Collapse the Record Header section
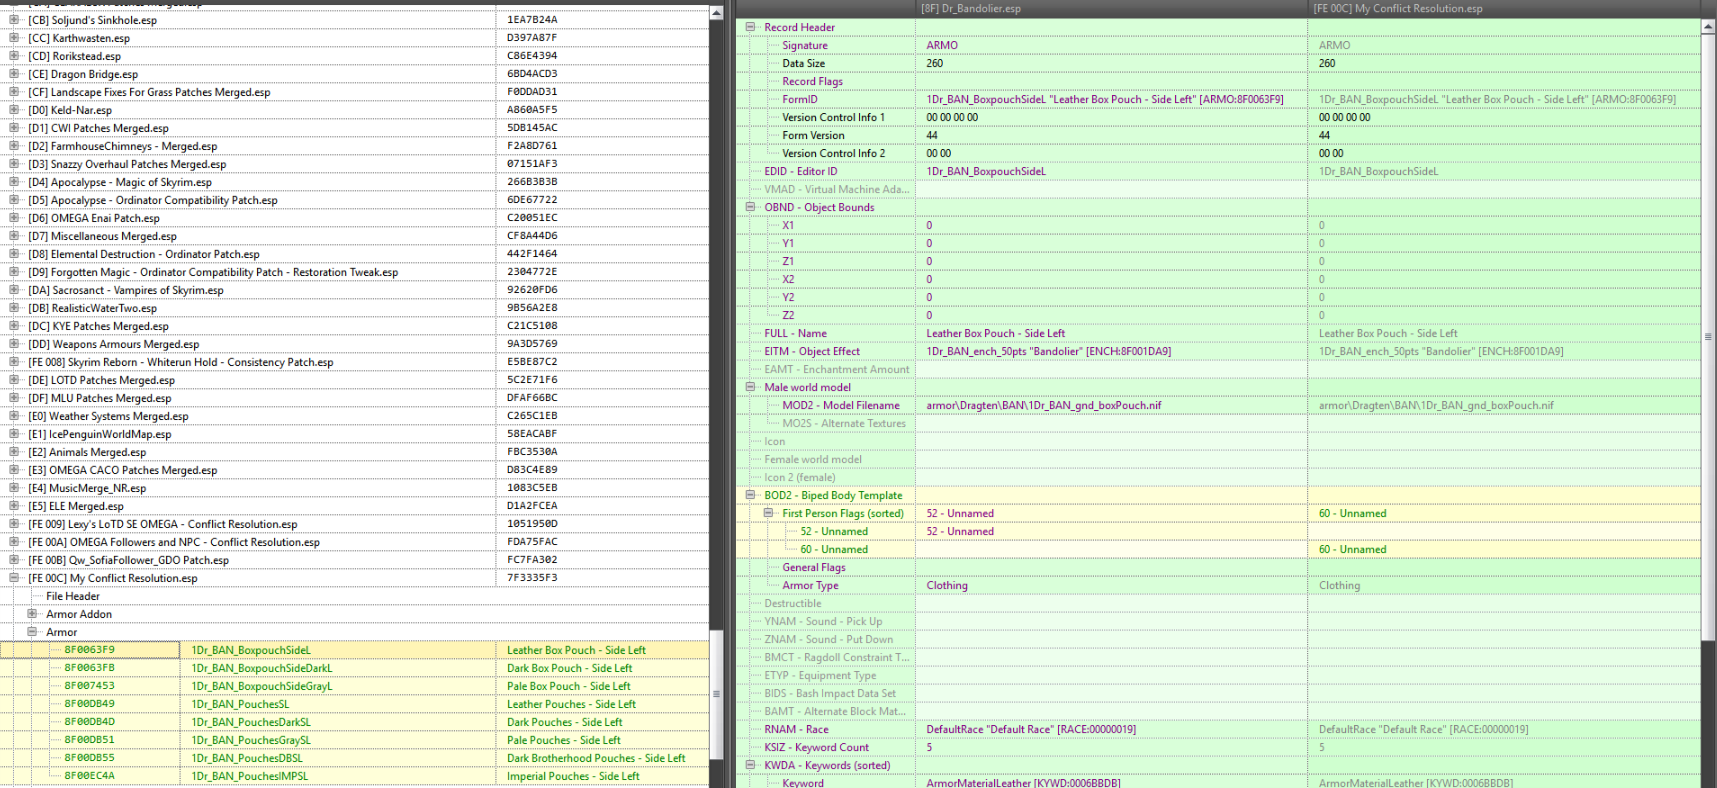The image size is (1717, 788). click(x=750, y=27)
